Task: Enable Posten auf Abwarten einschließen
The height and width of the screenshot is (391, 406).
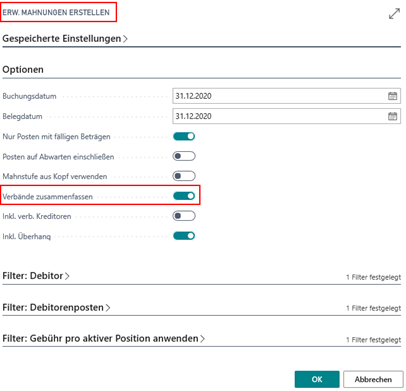Action: (x=184, y=156)
